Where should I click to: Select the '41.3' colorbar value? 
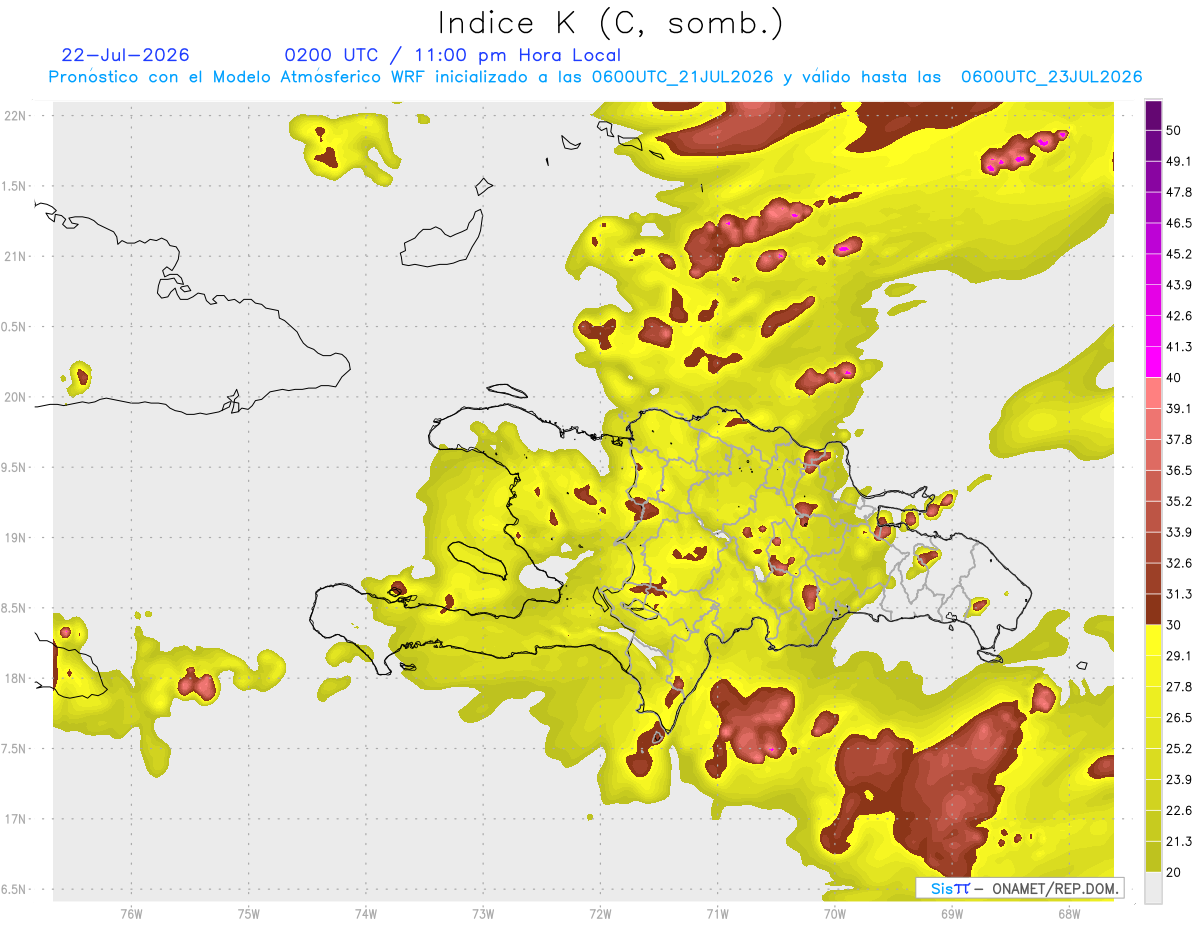click(x=1178, y=347)
